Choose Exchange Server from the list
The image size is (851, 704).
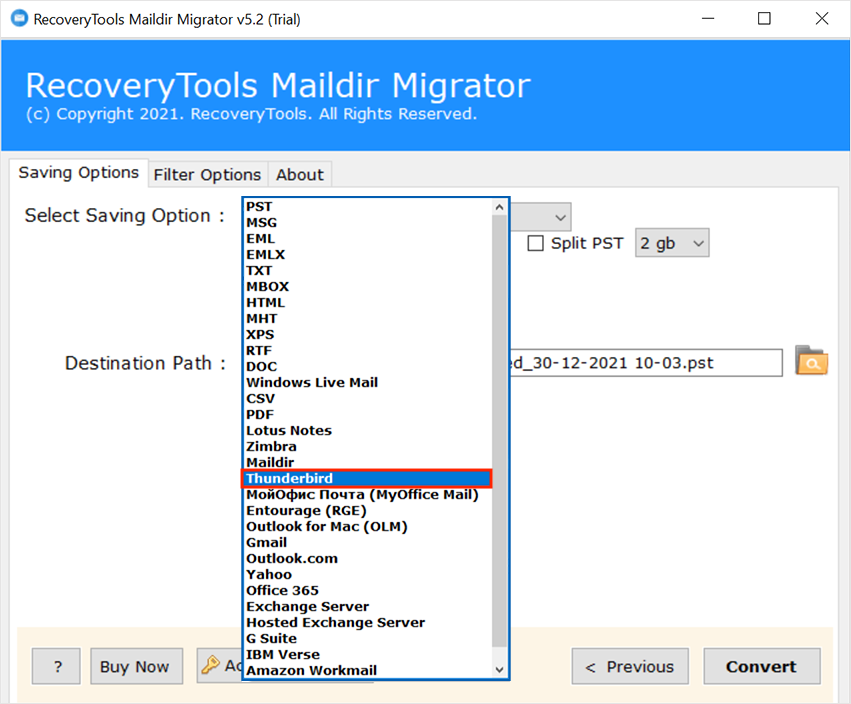367,607
